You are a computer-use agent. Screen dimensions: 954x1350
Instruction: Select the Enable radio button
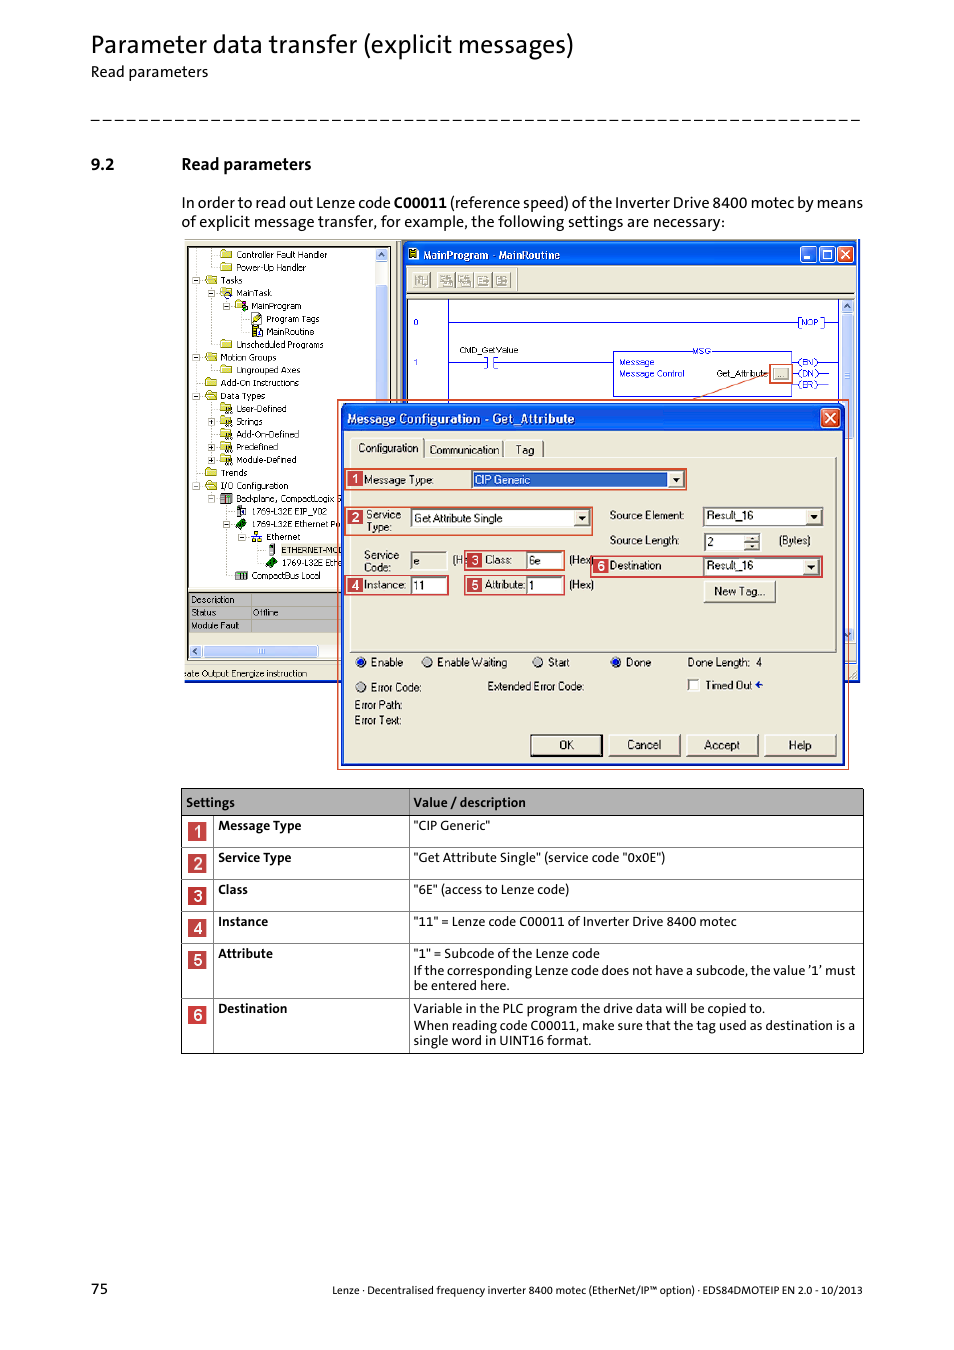(361, 662)
